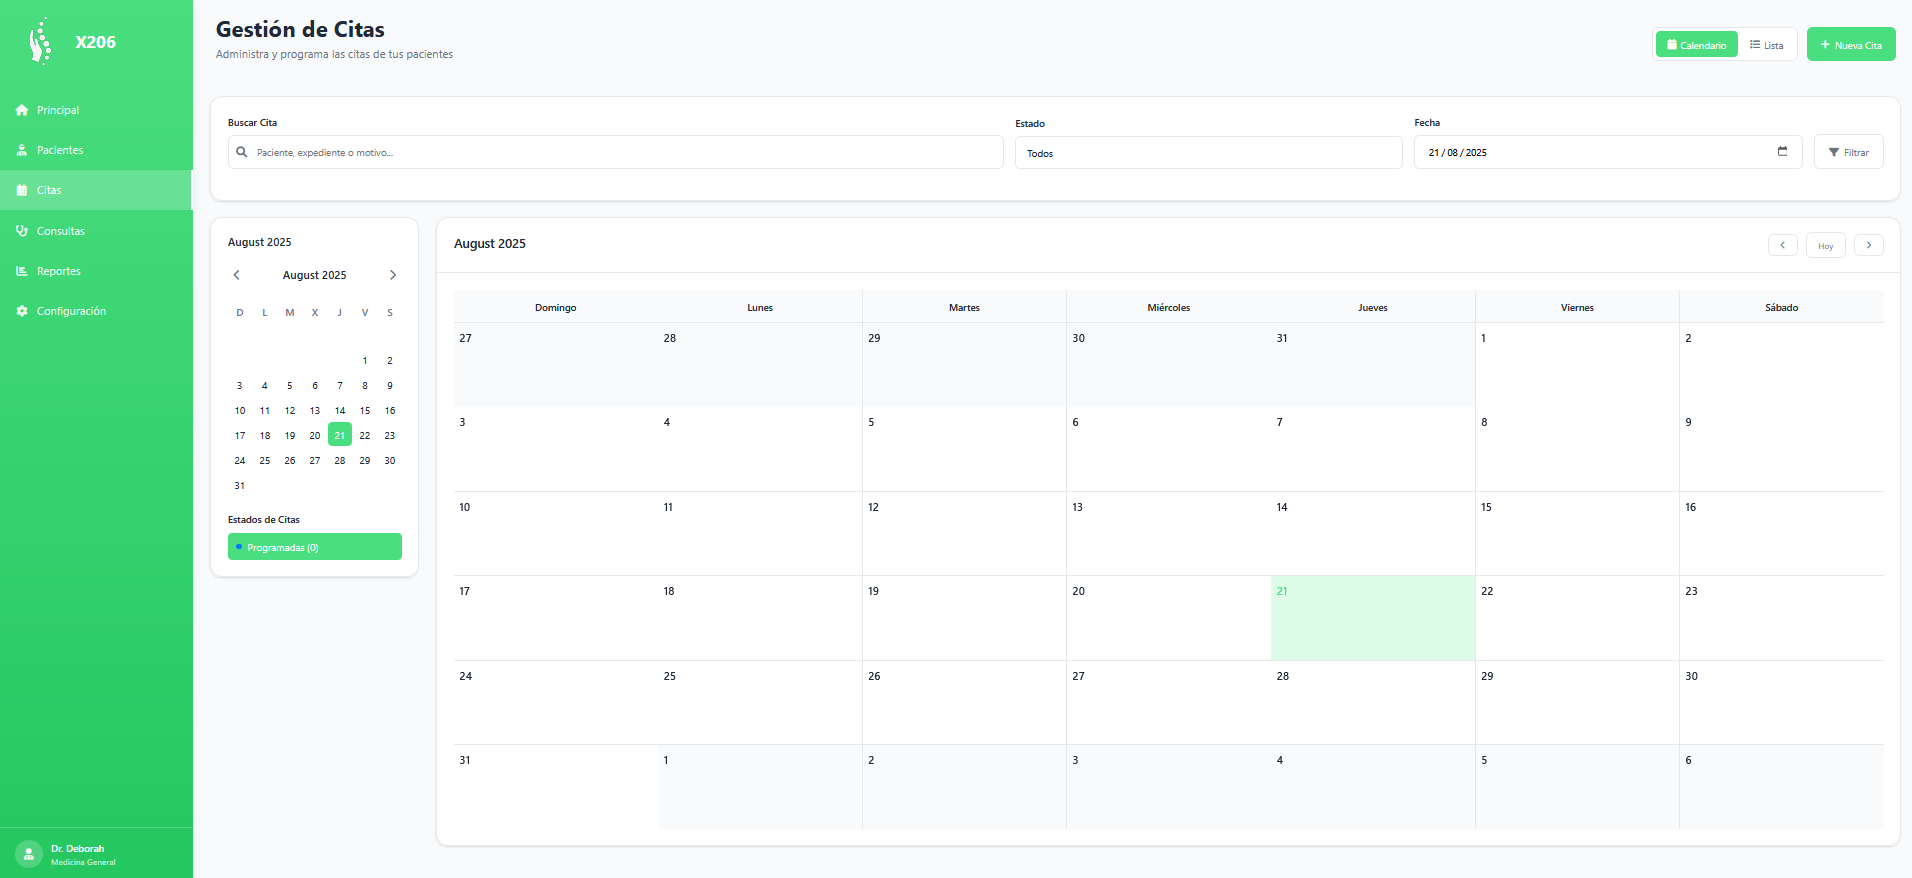The width and height of the screenshot is (1912, 878).
Task: Click the chart icon beside Reportes
Action: coord(22,271)
